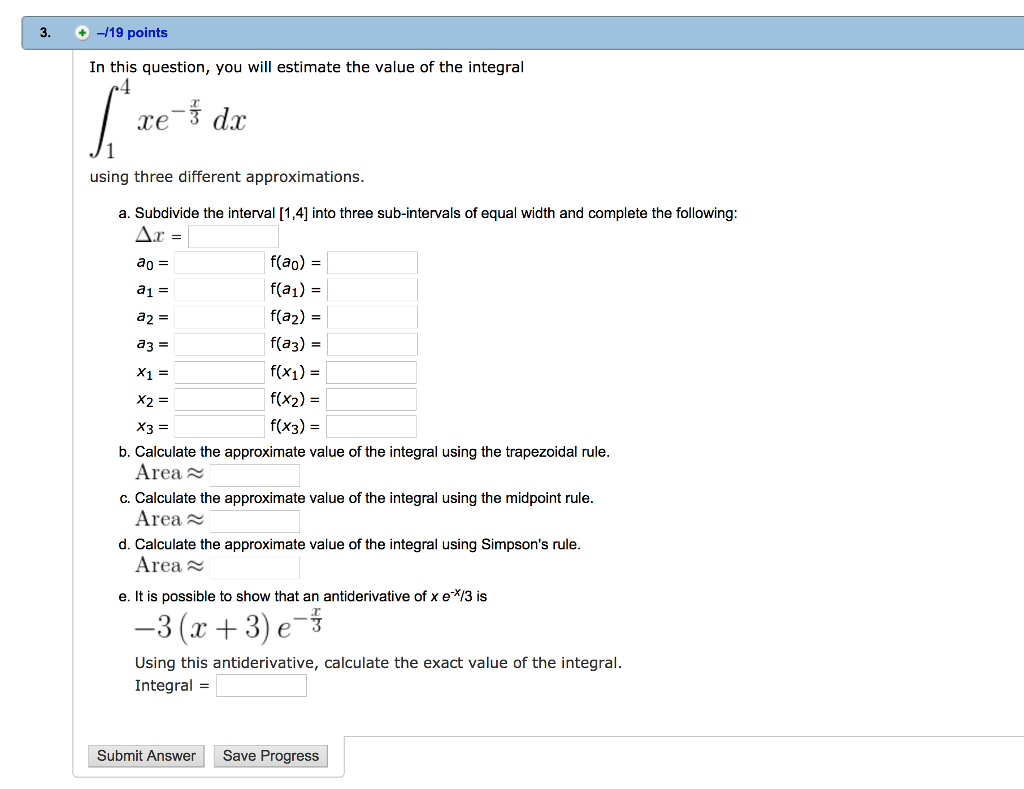The image size is (1024, 789).
Task: Select the midpoint rule Area field
Action: [x=254, y=520]
